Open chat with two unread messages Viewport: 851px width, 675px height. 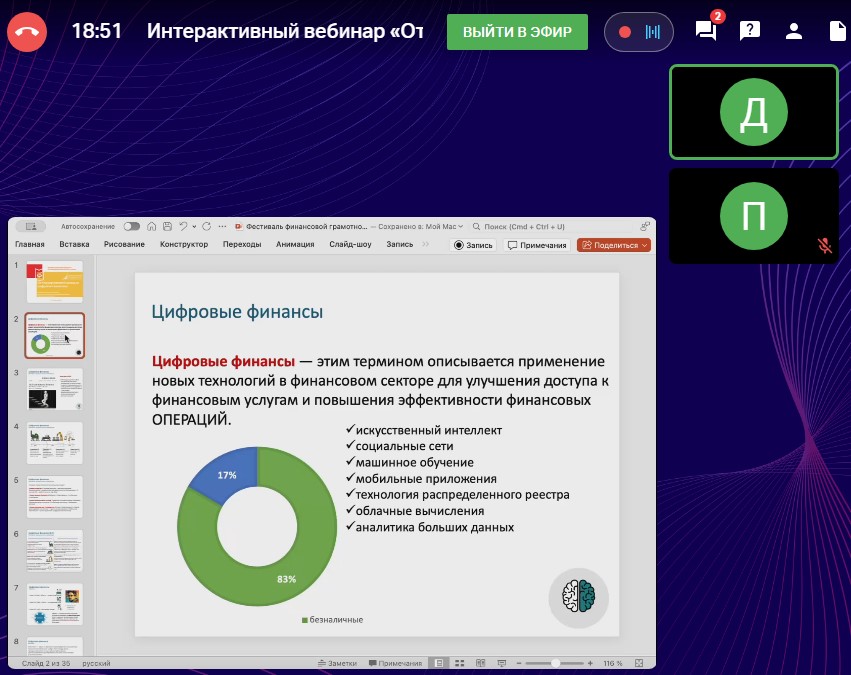coord(706,31)
